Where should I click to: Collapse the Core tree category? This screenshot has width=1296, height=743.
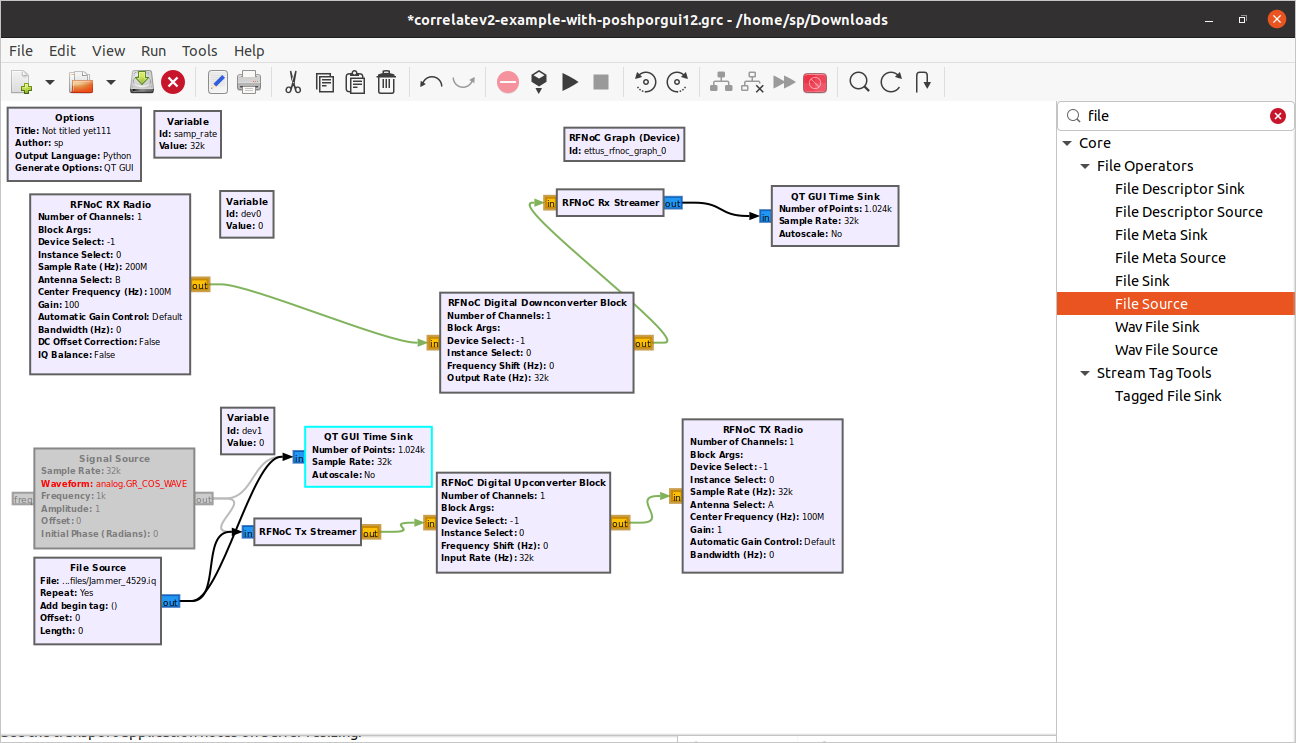1068,143
